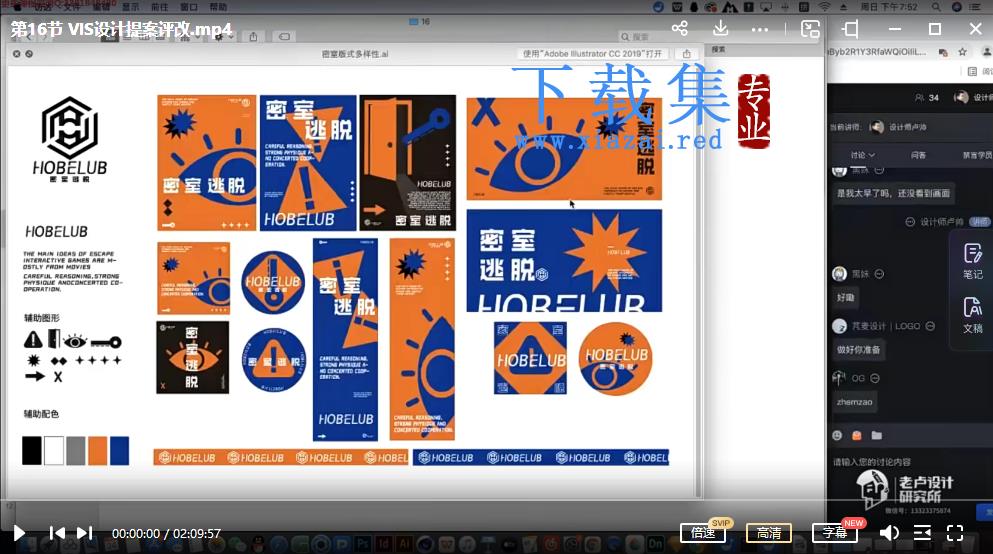993x554 pixels.
Task: Open the 倍速 playback speed menu
Action: coord(703,533)
